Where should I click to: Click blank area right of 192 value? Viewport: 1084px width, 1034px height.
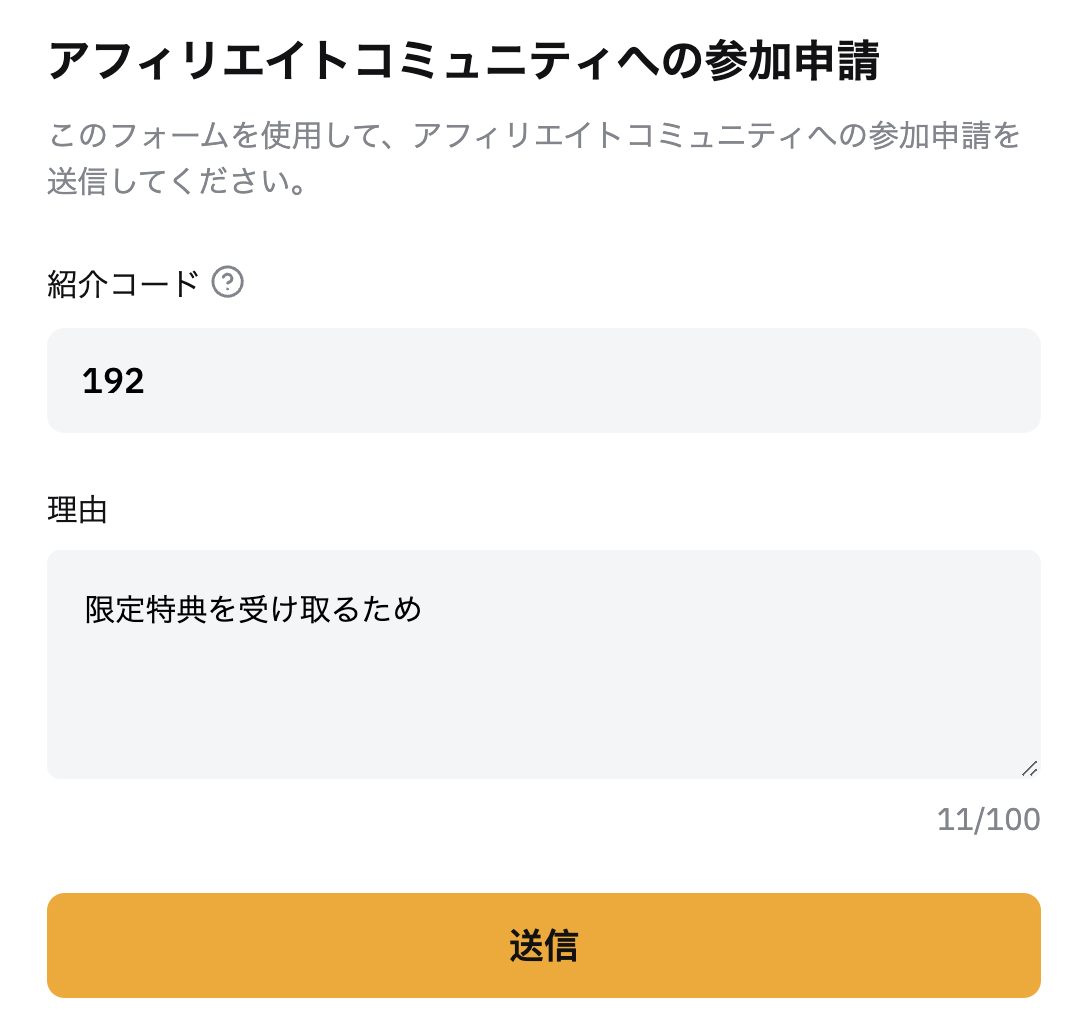click(588, 381)
